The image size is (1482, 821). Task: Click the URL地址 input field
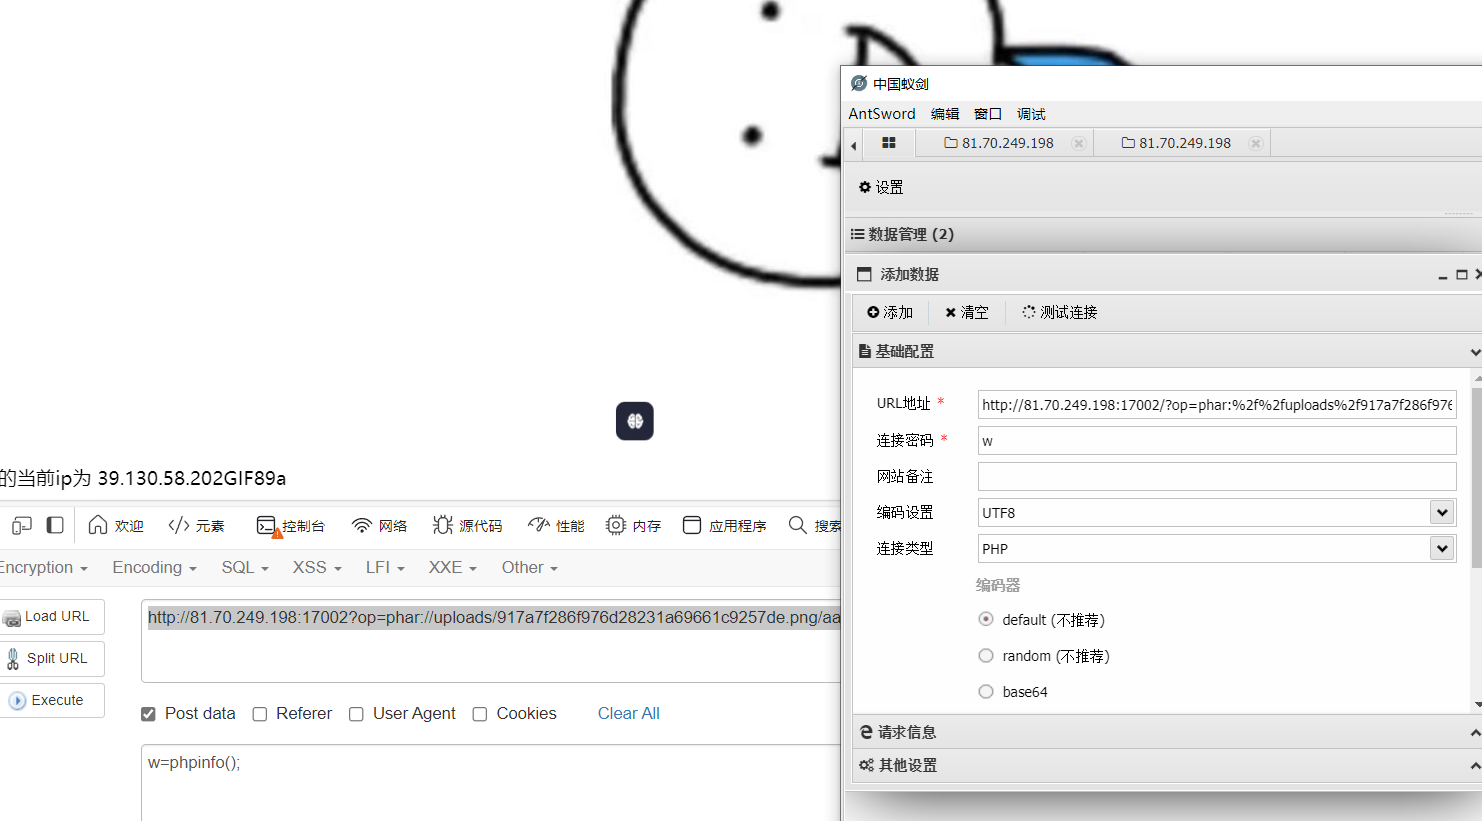pyautogui.click(x=1217, y=404)
